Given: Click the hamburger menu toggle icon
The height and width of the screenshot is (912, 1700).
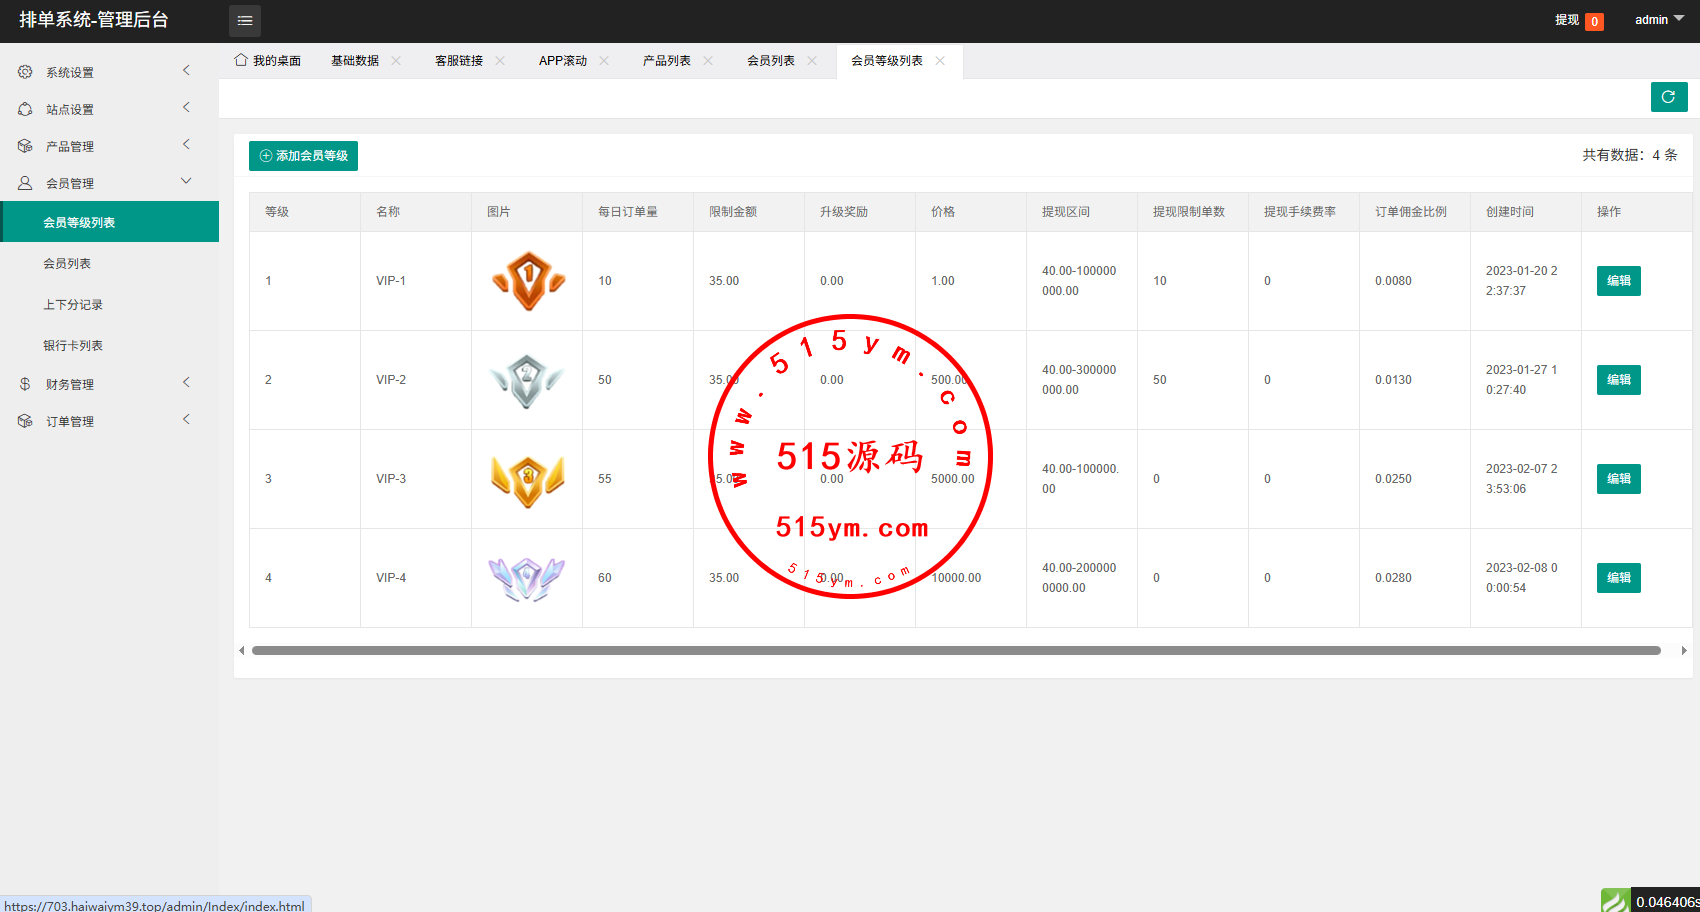Looking at the screenshot, I should (245, 21).
